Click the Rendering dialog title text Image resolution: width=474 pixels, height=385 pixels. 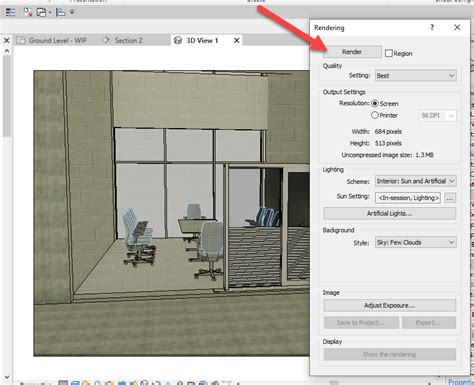coord(329,28)
